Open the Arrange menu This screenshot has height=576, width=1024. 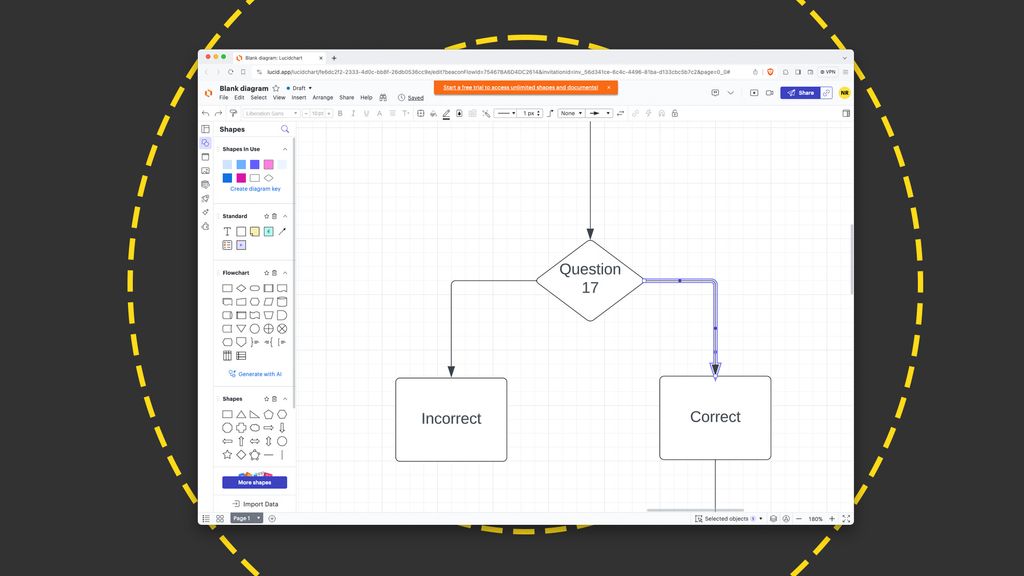[323, 97]
